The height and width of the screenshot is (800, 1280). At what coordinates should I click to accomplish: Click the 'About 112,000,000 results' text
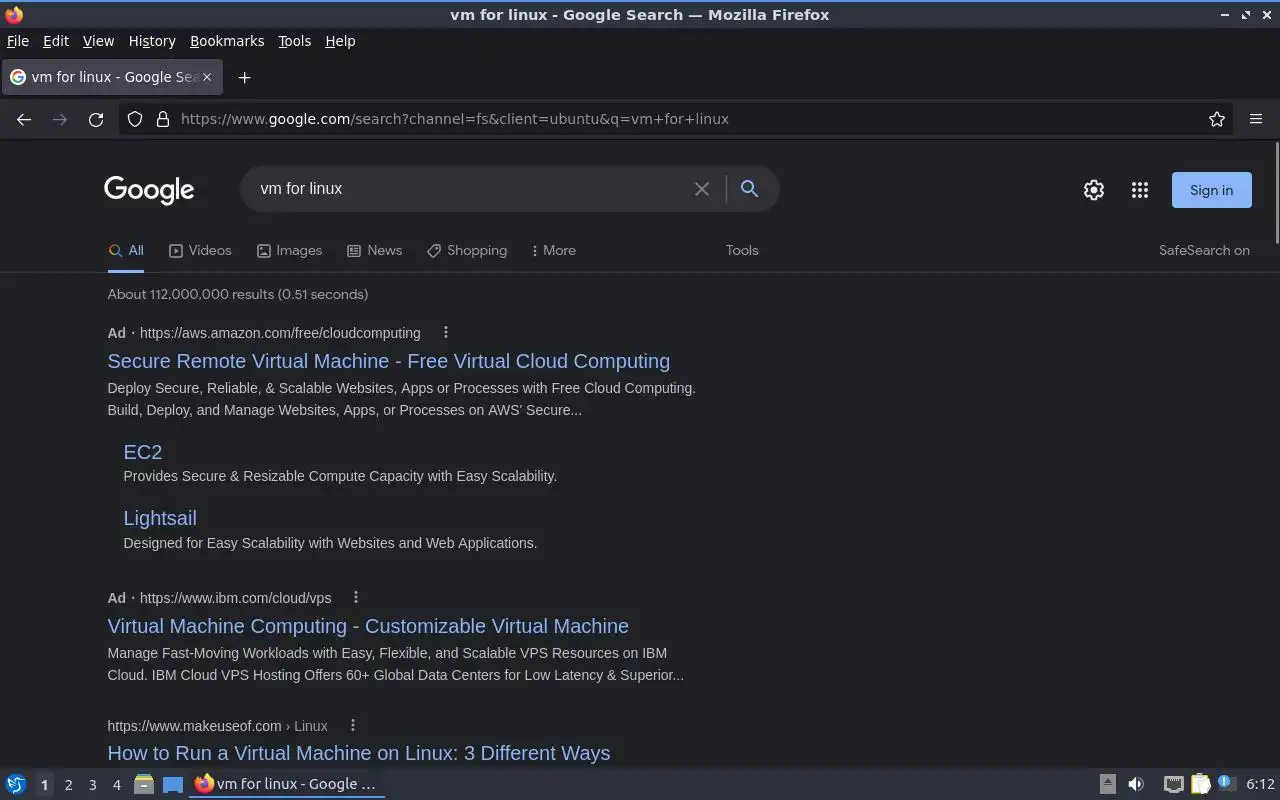(238, 294)
